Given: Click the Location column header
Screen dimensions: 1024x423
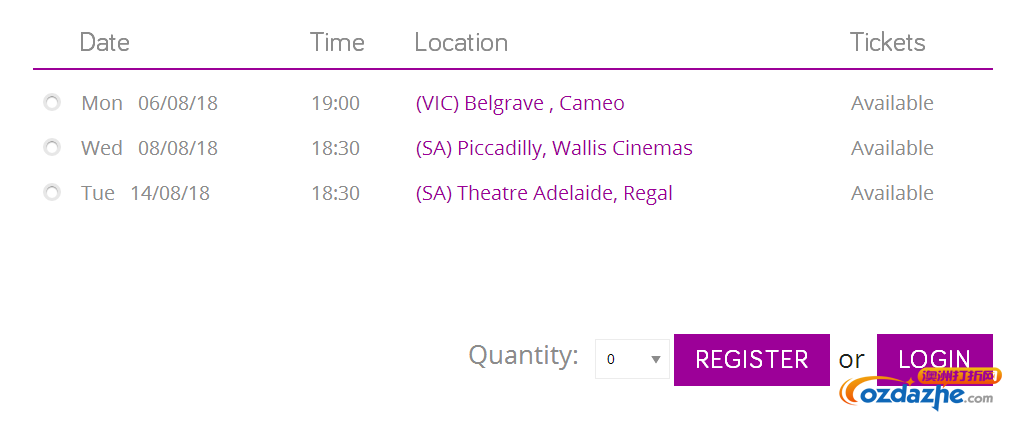Looking at the screenshot, I should click(x=461, y=42).
